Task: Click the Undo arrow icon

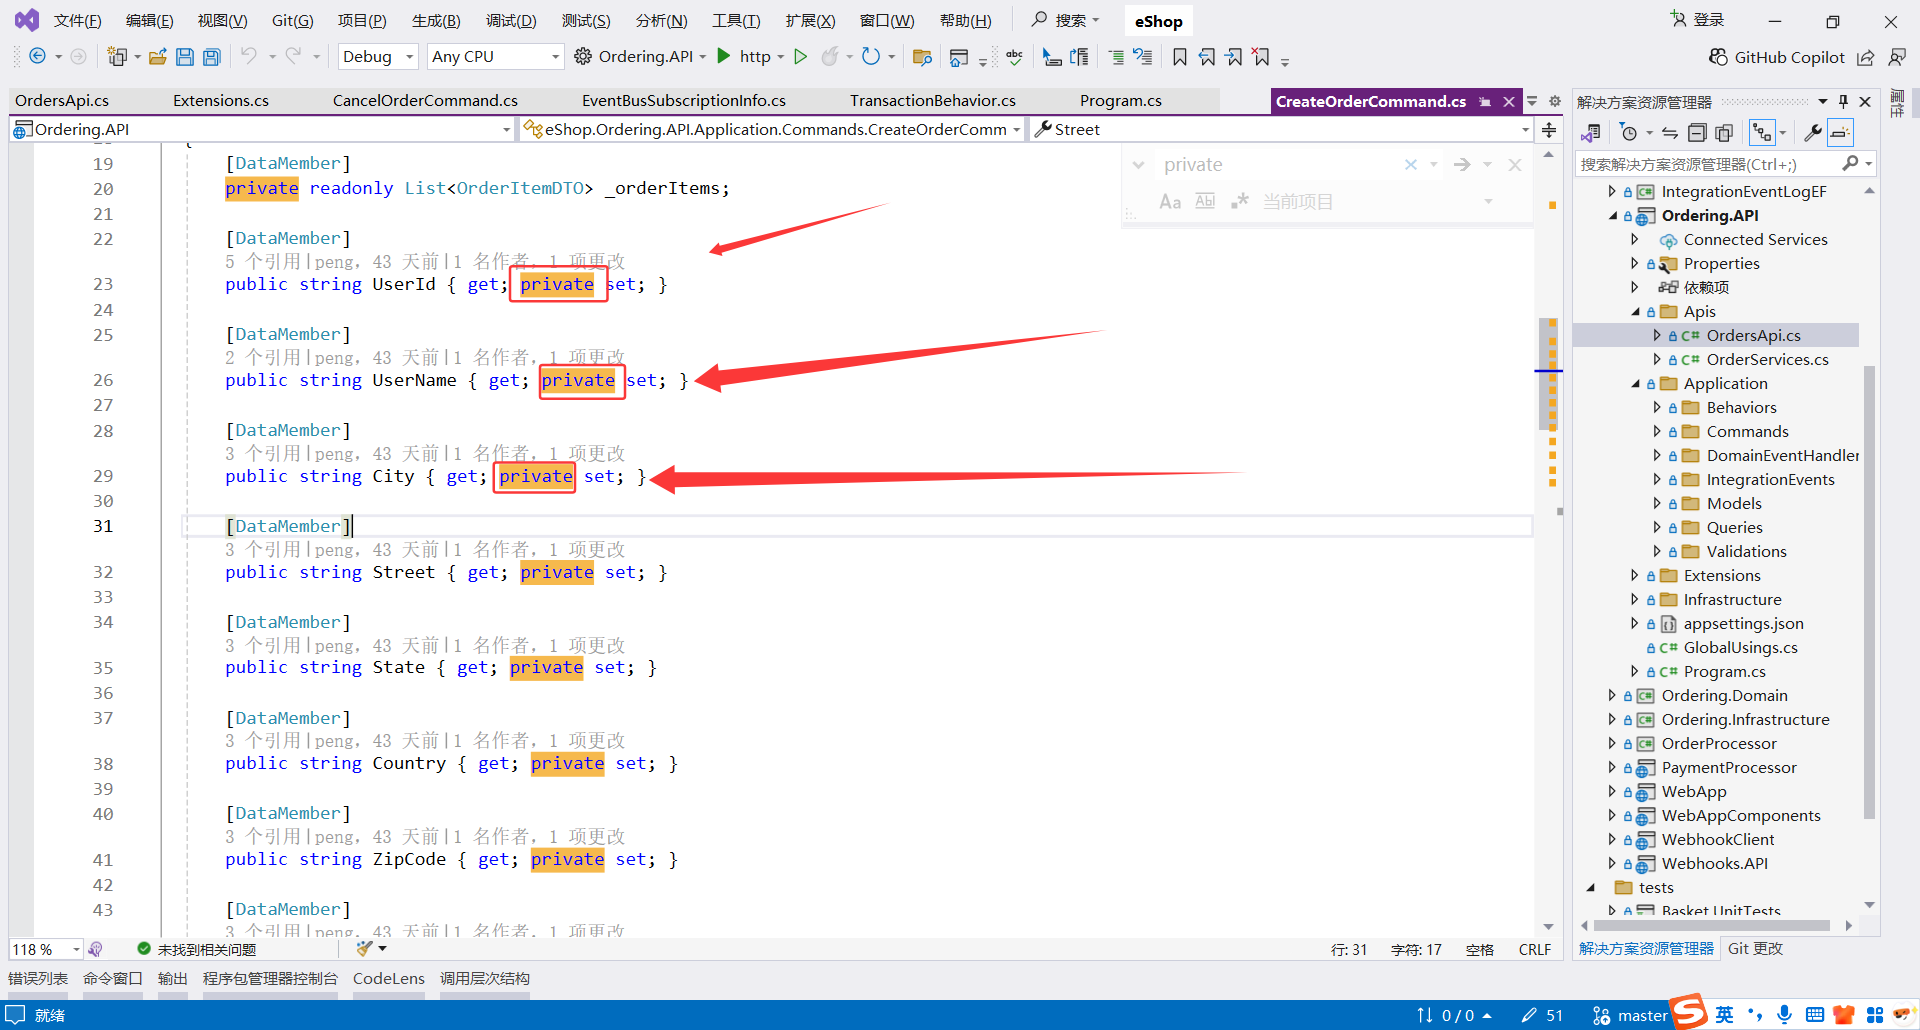Action: coord(249,56)
